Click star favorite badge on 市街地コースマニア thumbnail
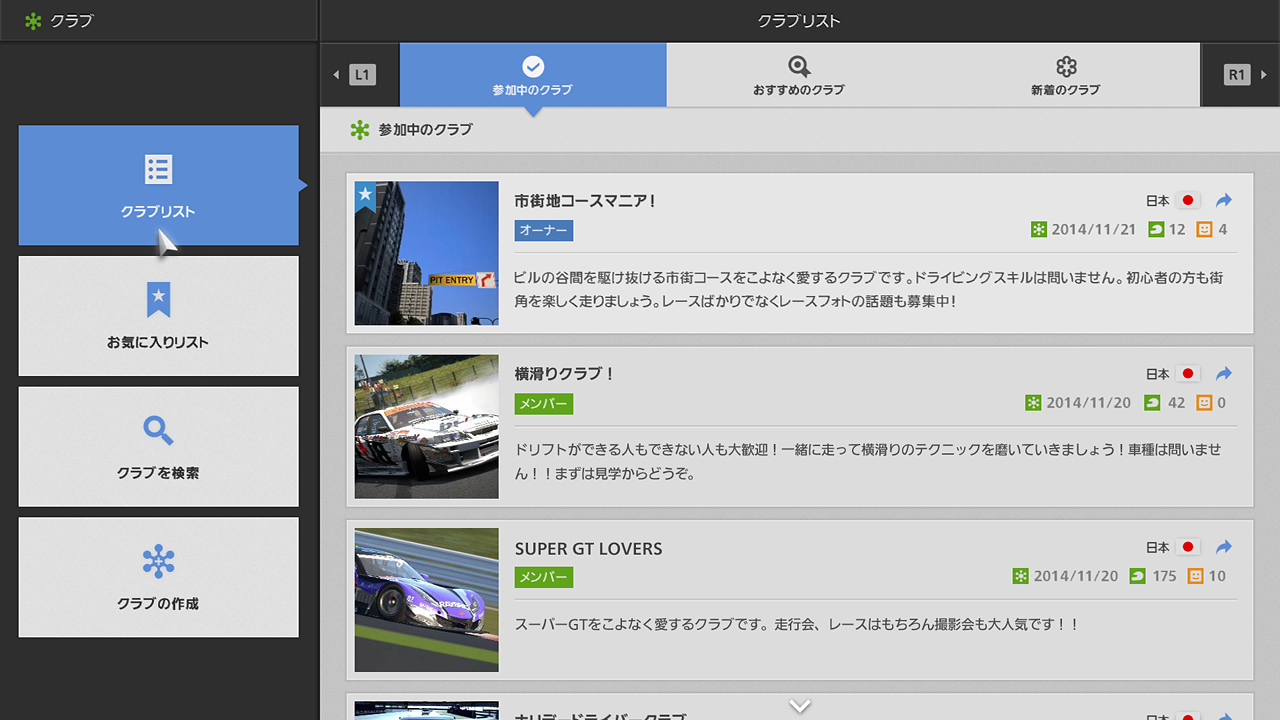 click(365, 193)
